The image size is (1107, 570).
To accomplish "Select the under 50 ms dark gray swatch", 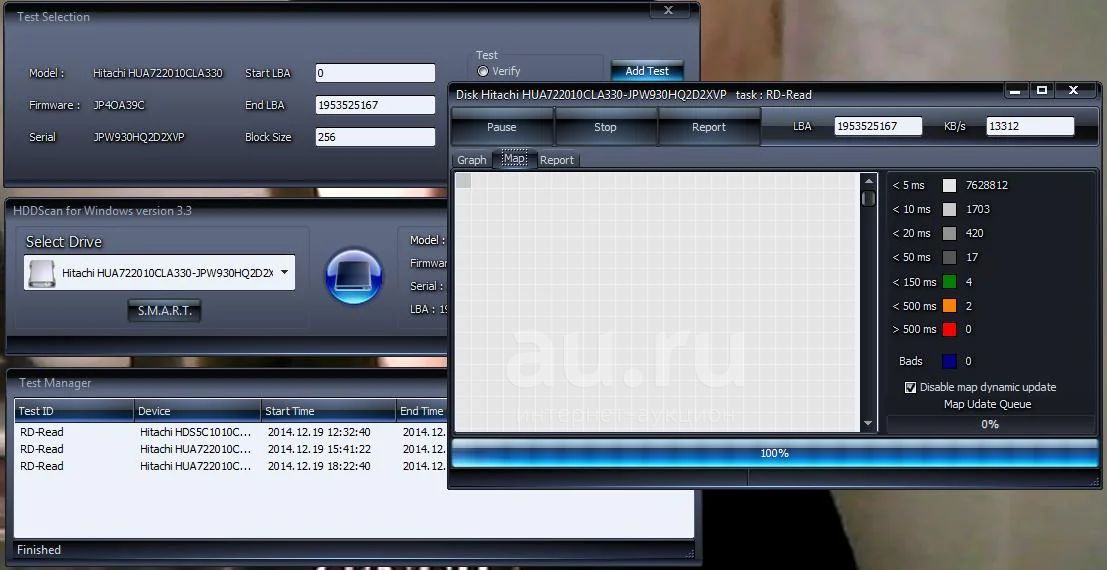I will (950, 258).
